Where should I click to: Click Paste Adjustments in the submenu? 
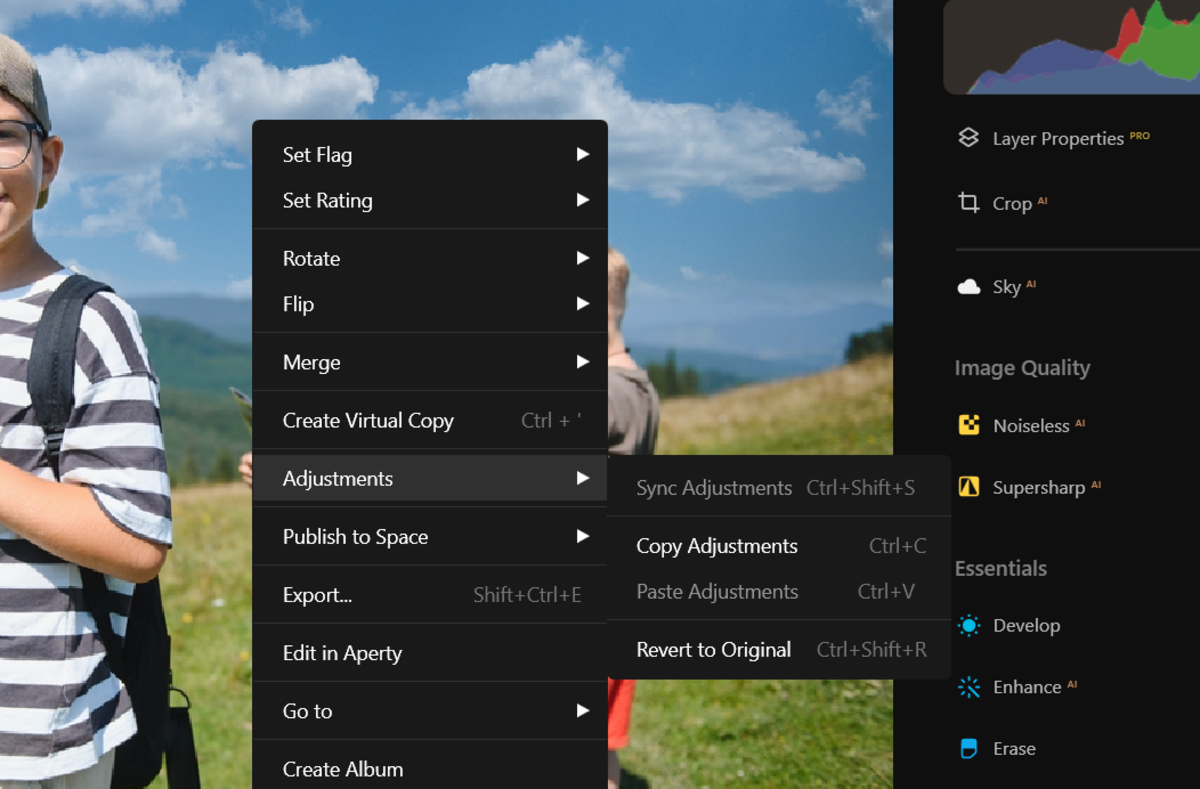click(779, 592)
